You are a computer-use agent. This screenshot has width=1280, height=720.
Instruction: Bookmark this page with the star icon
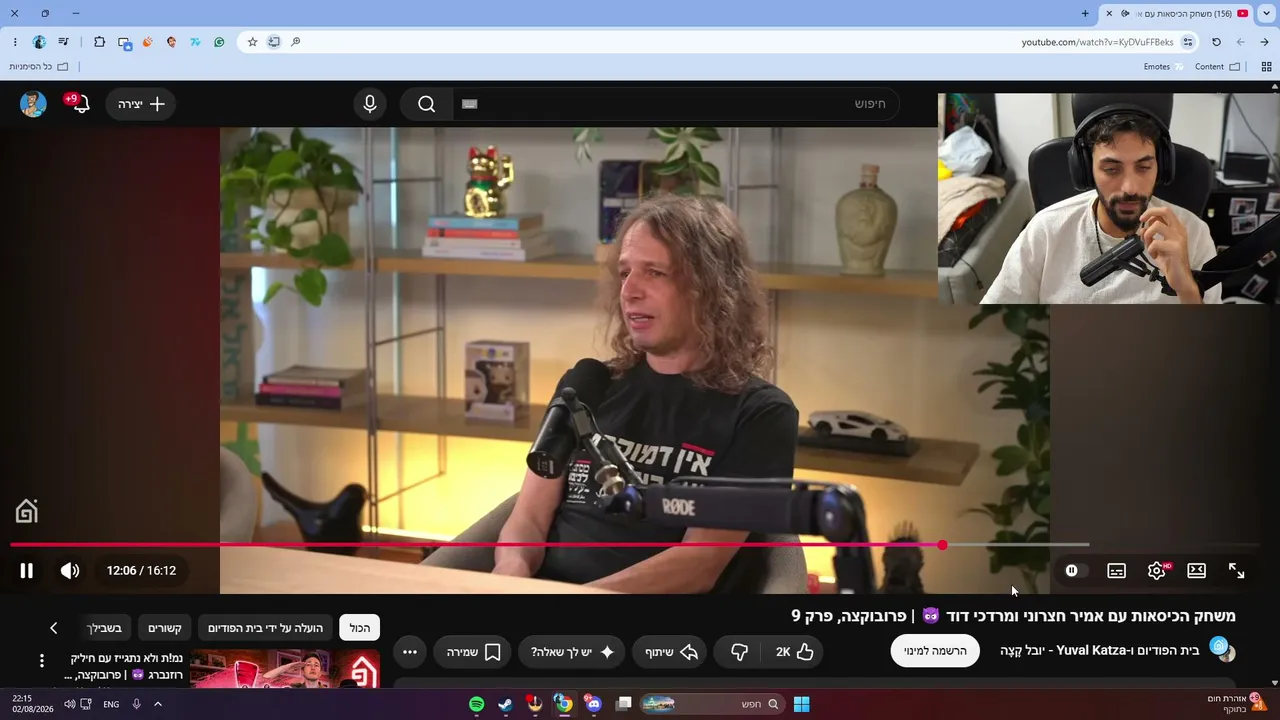tap(252, 42)
